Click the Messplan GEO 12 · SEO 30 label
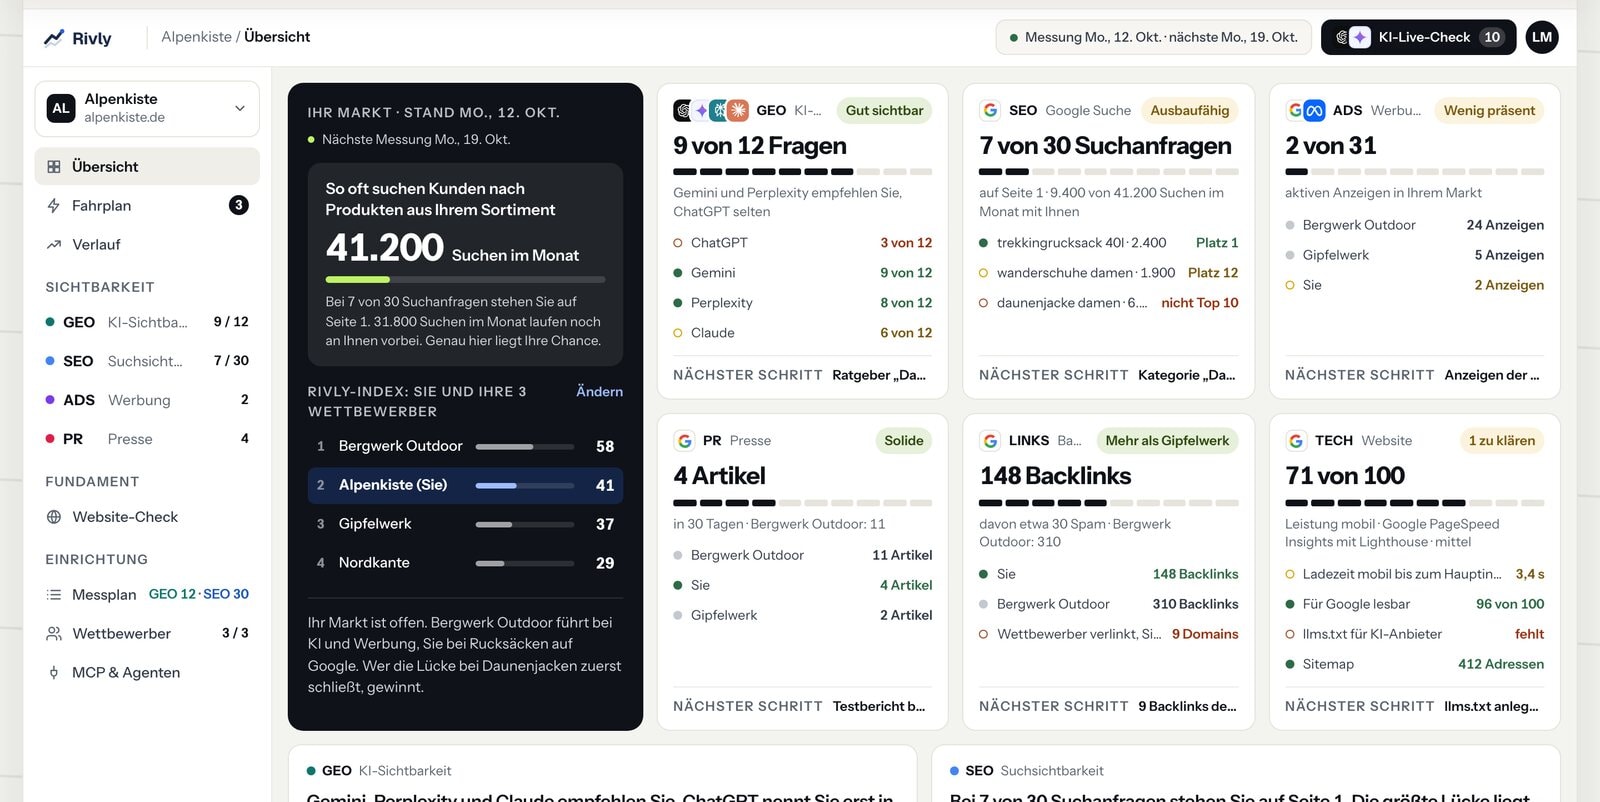The width and height of the screenshot is (1600, 802). [x=199, y=594]
